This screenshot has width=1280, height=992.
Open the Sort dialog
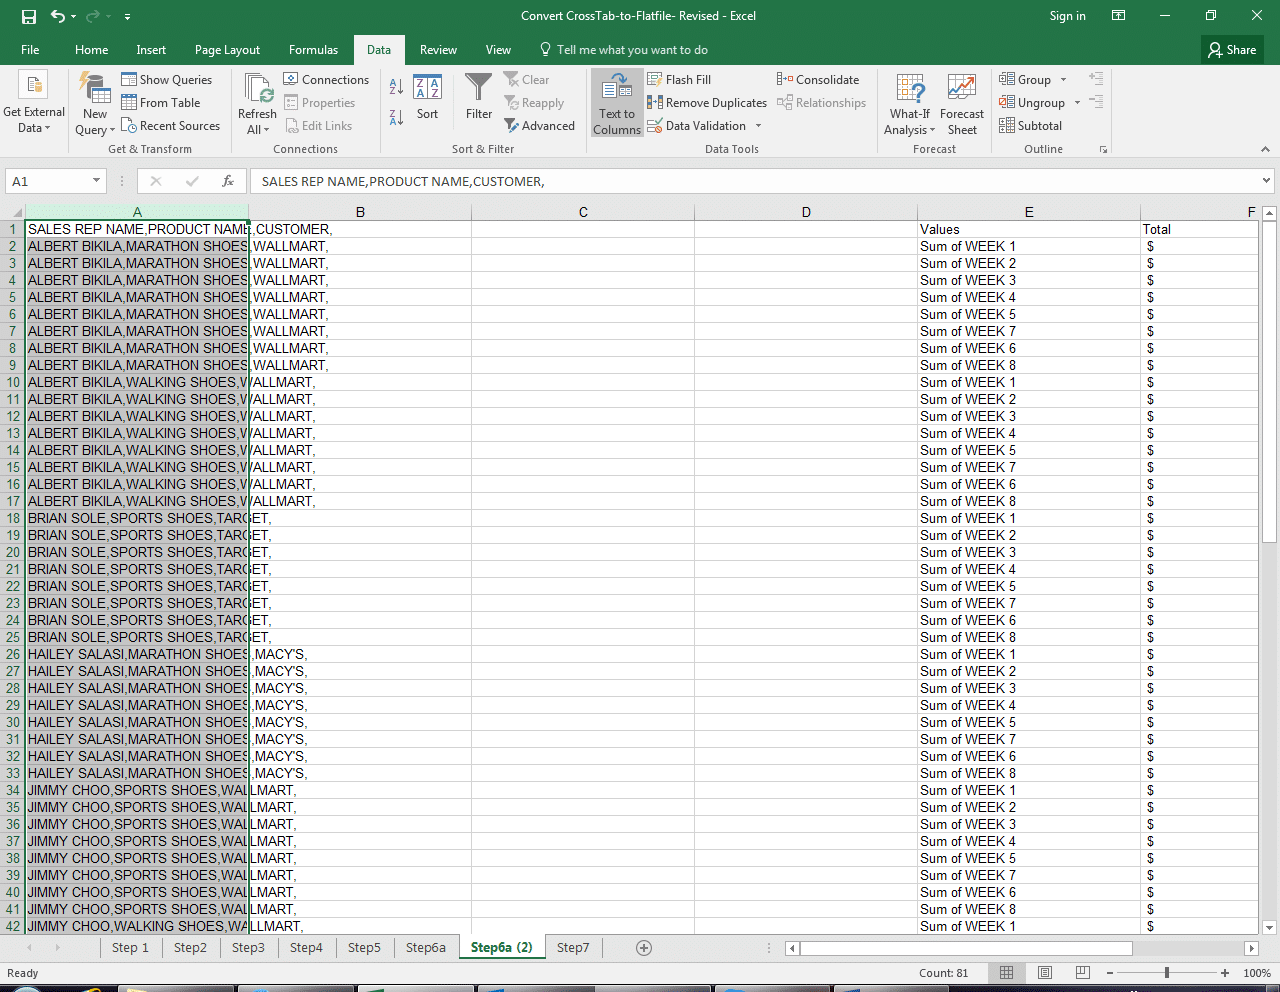(428, 97)
